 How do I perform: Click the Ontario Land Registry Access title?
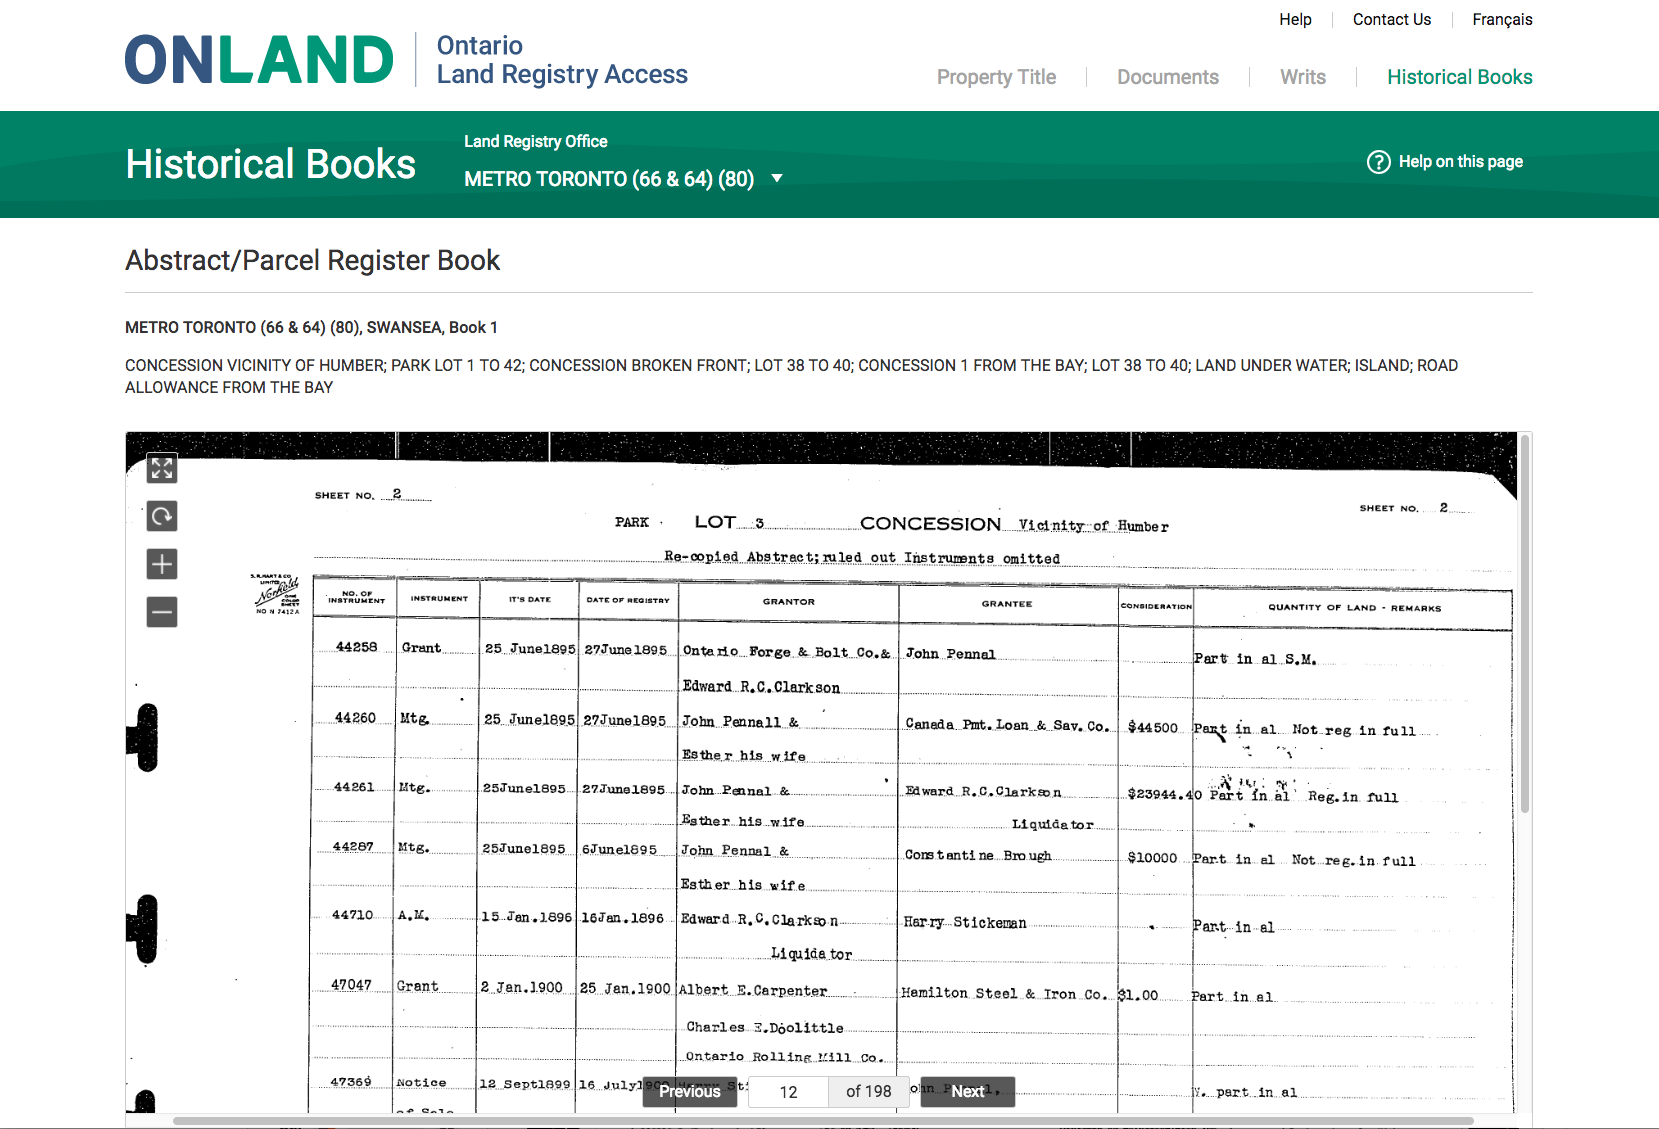pyautogui.click(x=562, y=60)
